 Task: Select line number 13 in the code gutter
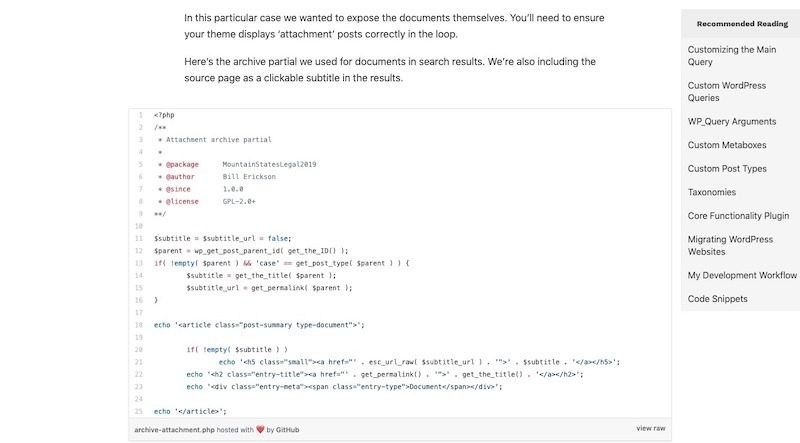[139, 263]
